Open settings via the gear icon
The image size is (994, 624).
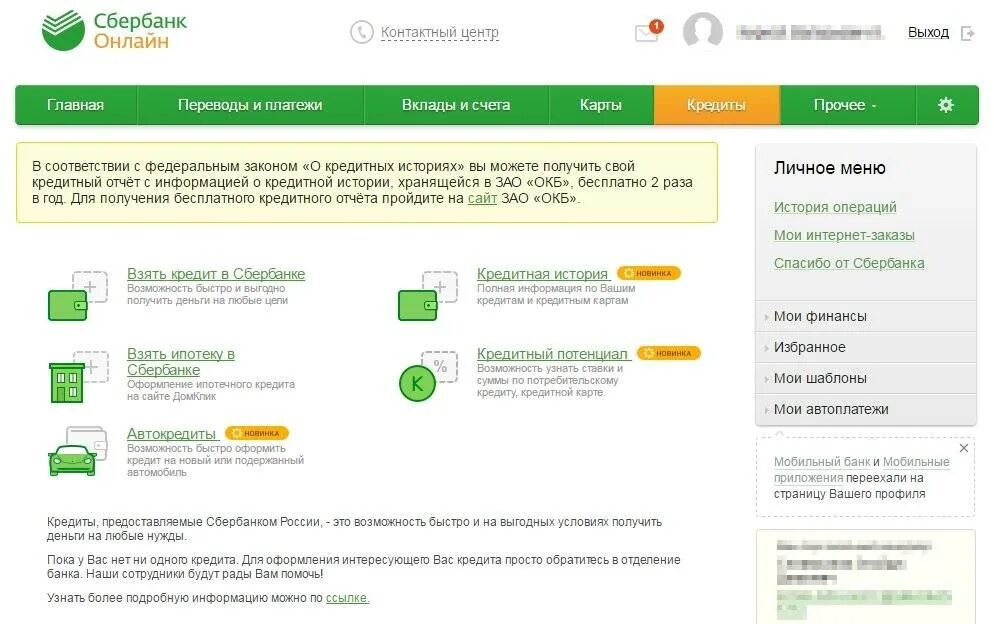pos(945,105)
